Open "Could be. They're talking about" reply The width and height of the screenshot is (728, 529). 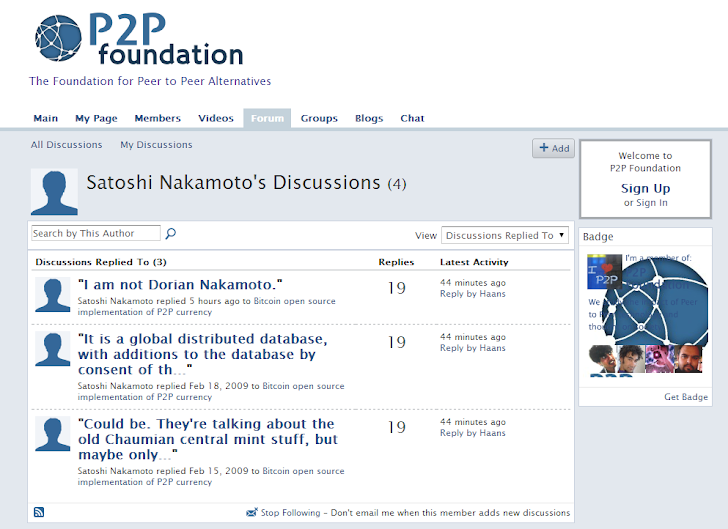tap(208, 439)
